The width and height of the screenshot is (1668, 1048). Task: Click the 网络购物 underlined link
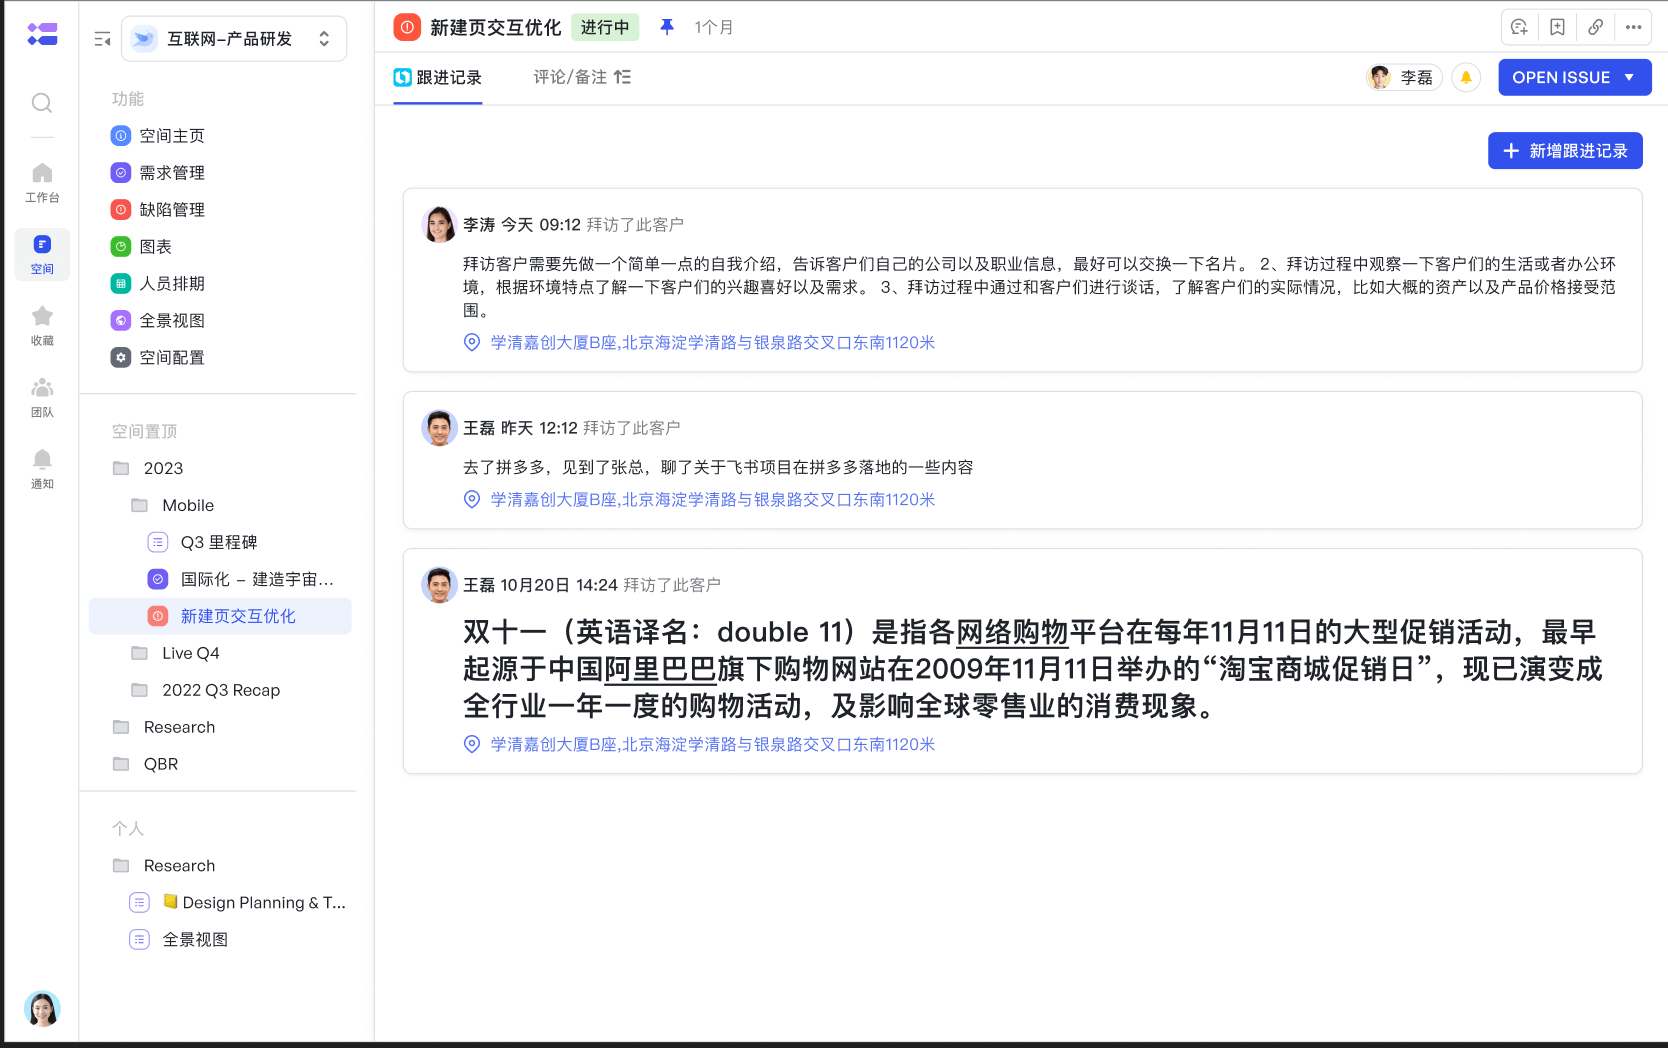(1012, 633)
